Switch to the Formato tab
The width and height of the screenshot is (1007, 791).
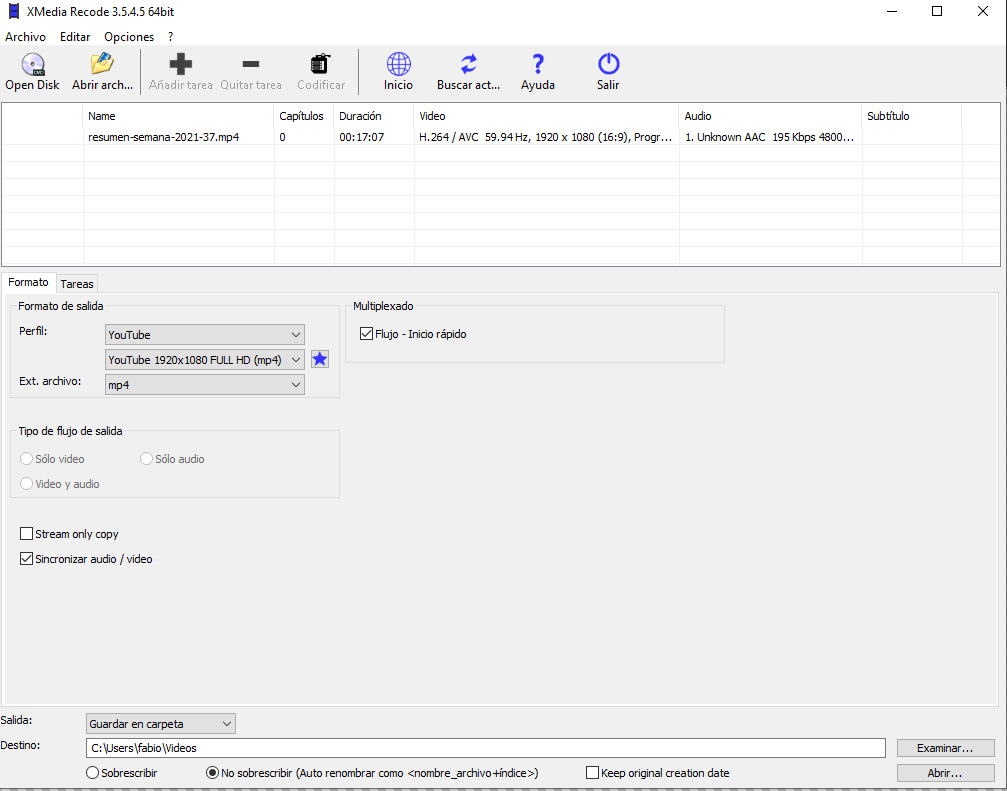(28, 282)
